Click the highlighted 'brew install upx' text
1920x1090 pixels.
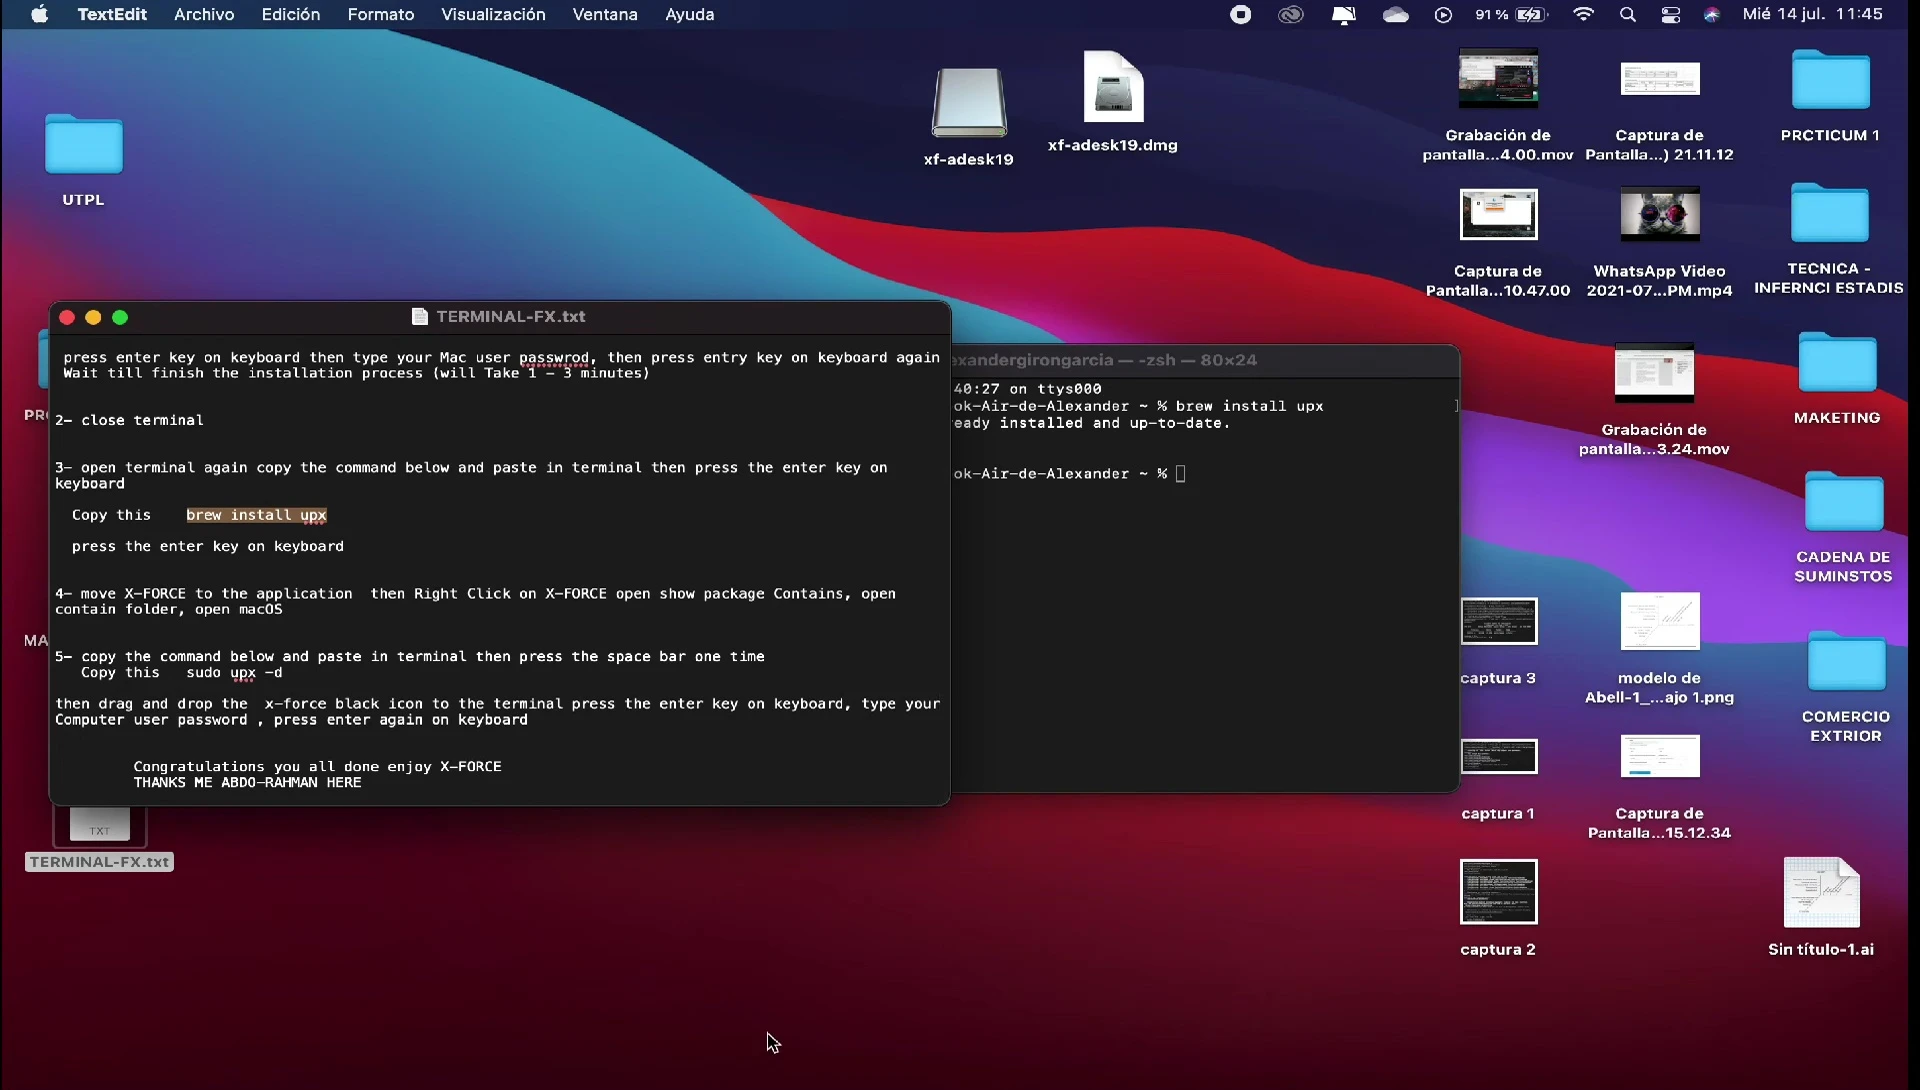click(256, 515)
